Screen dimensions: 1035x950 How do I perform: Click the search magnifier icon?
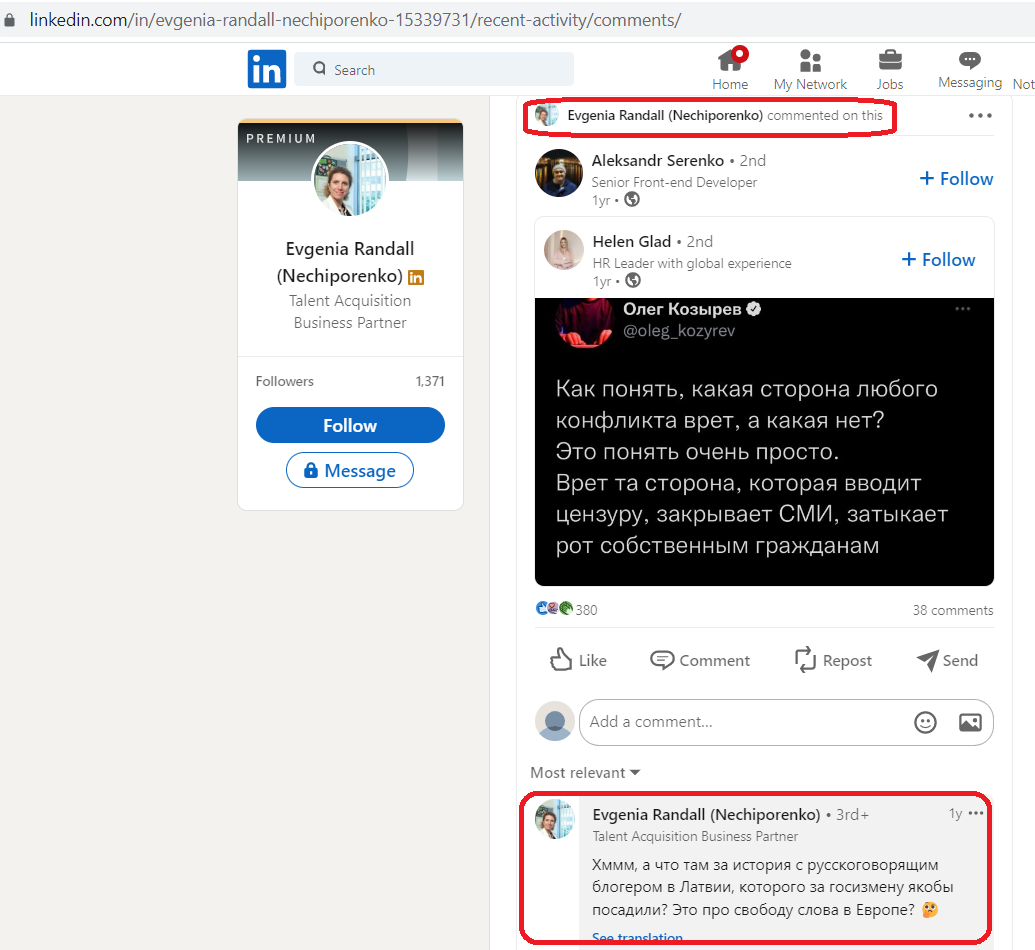point(319,69)
